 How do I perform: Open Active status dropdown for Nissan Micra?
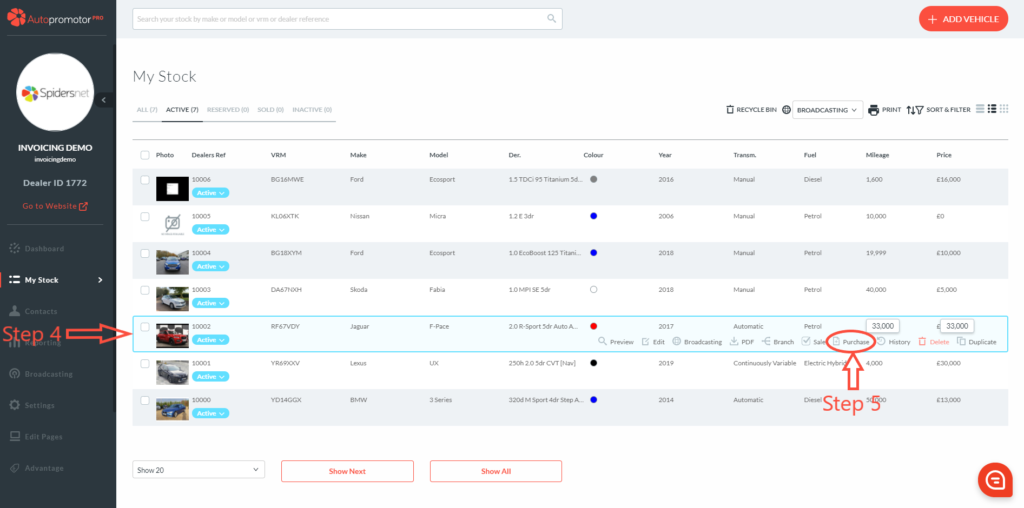210,230
